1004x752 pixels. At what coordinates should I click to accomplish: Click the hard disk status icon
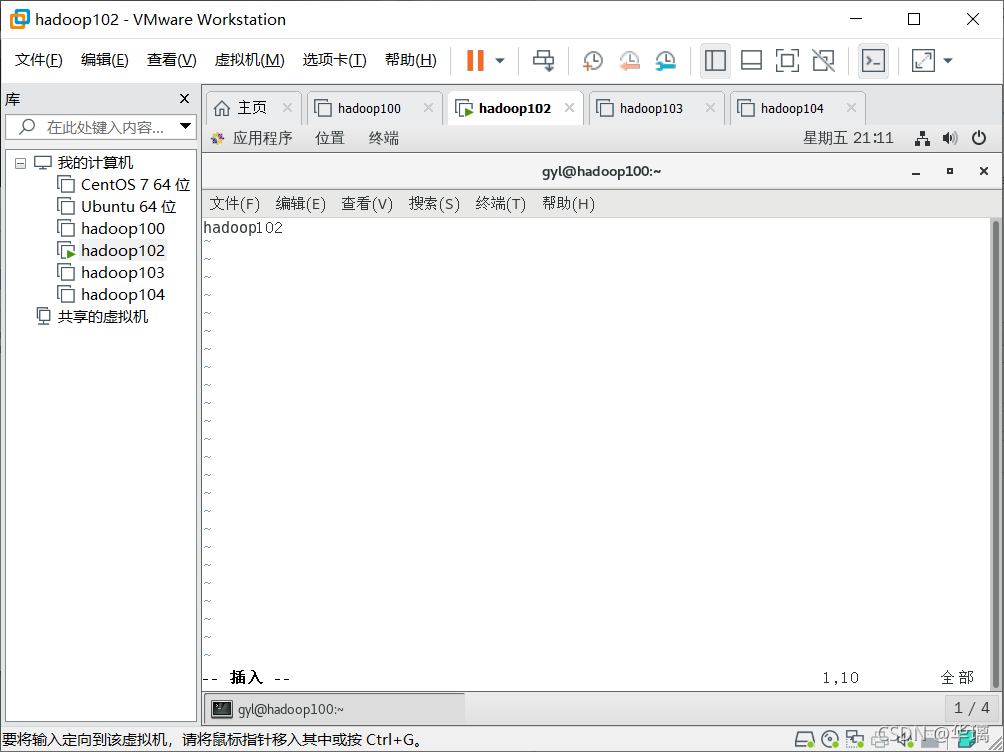pos(806,739)
